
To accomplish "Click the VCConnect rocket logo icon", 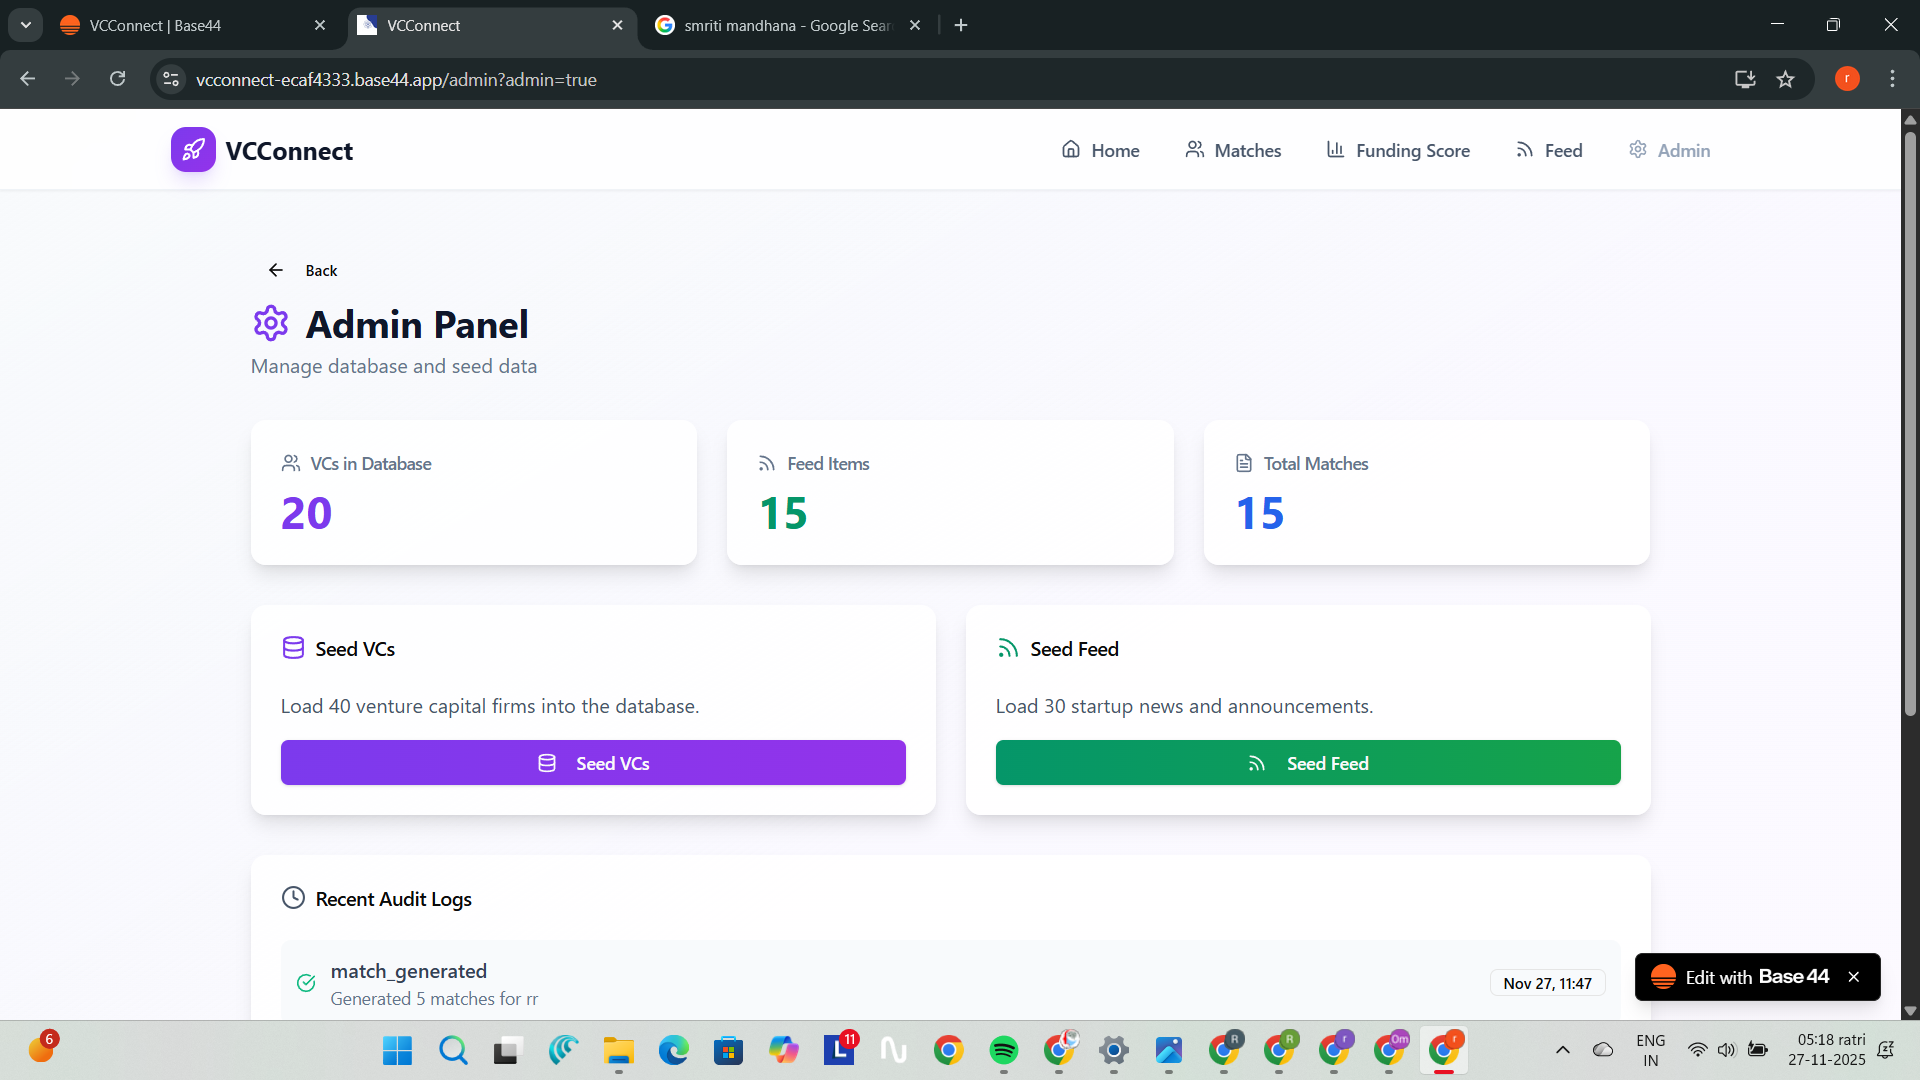I will coord(193,150).
